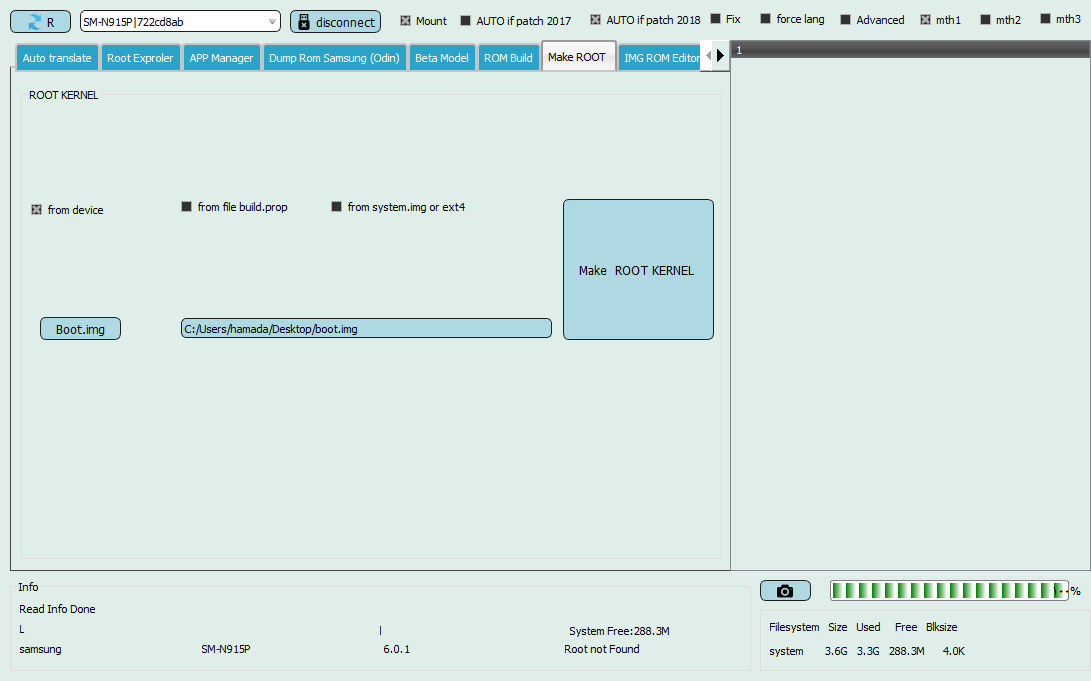Click the Read Info Done status text
The width and height of the screenshot is (1091, 681).
(57, 609)
